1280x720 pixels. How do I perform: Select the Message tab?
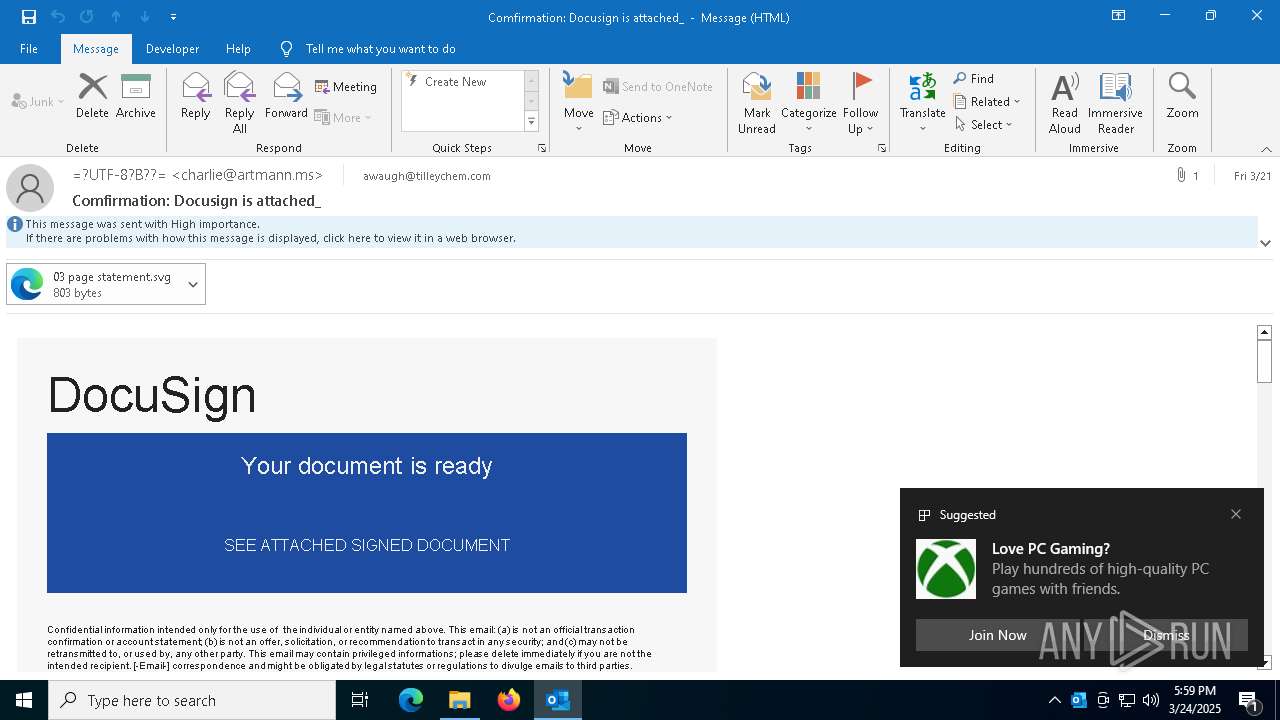tap(96, 49)
